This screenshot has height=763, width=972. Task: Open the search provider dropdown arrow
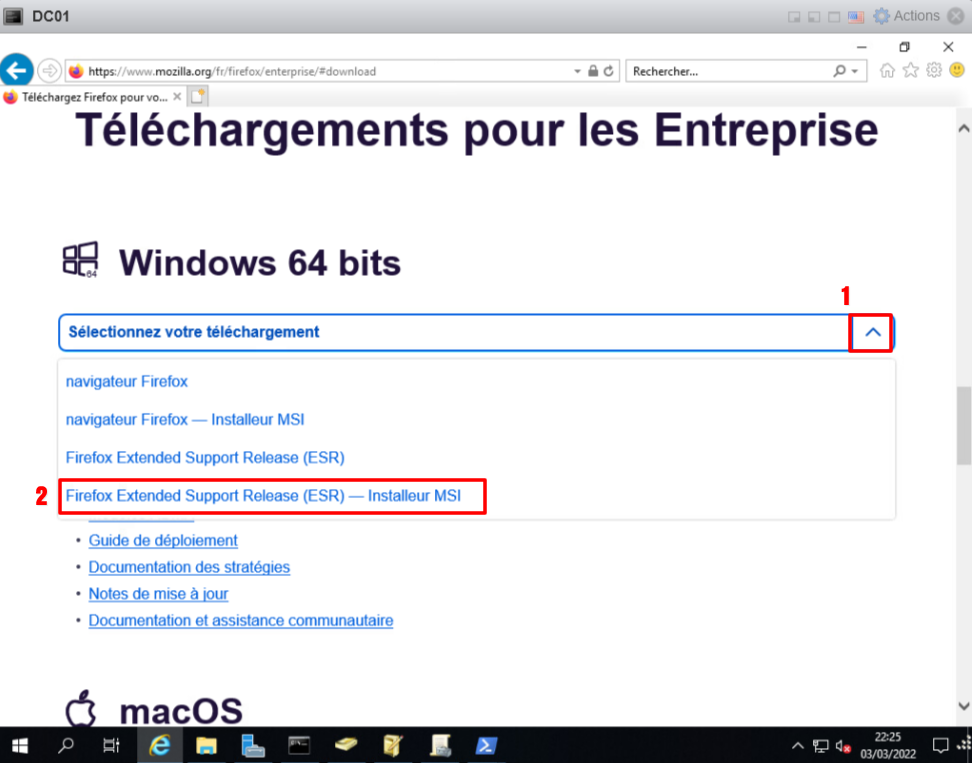coord(854,72)
